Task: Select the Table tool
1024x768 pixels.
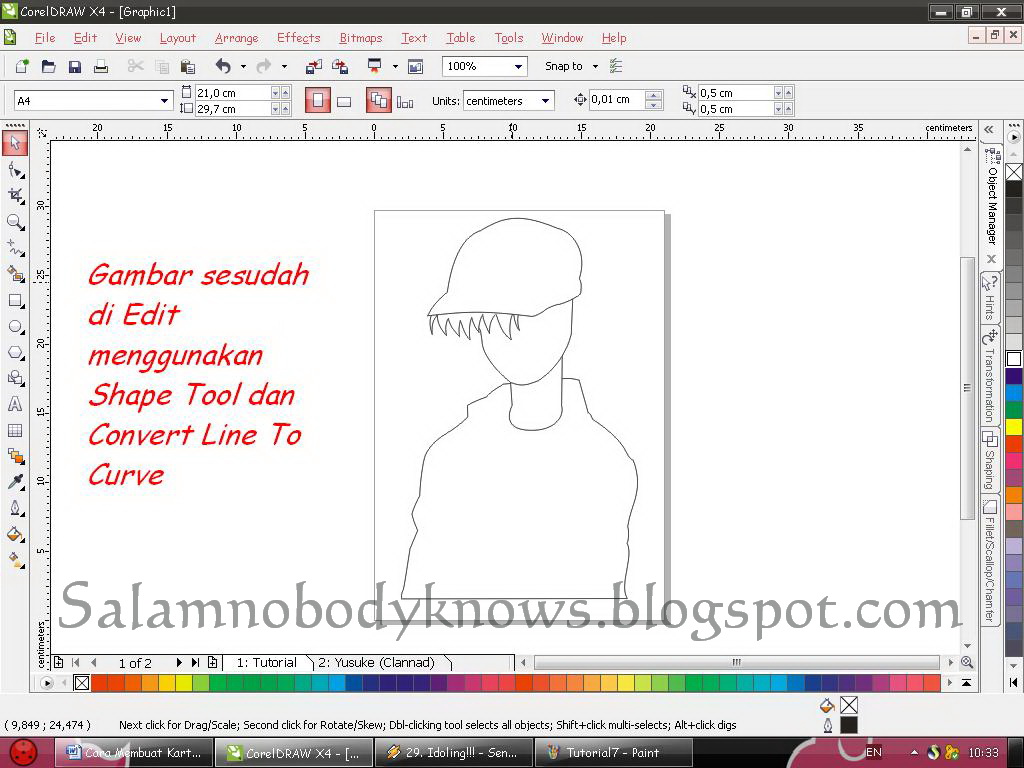Action: click(x=15, y=430)
